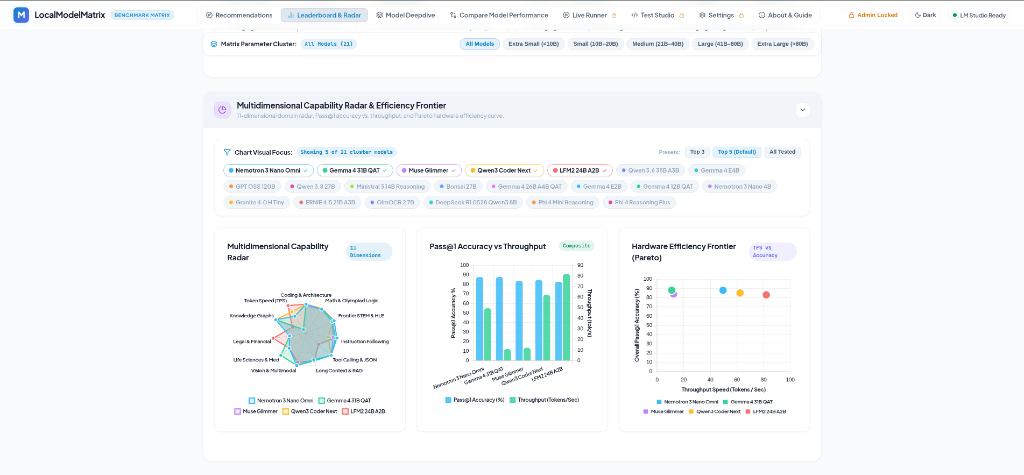This screenshot has height=475, width=1024.
Task: Open the Settings tab
Action: [721, 15]
